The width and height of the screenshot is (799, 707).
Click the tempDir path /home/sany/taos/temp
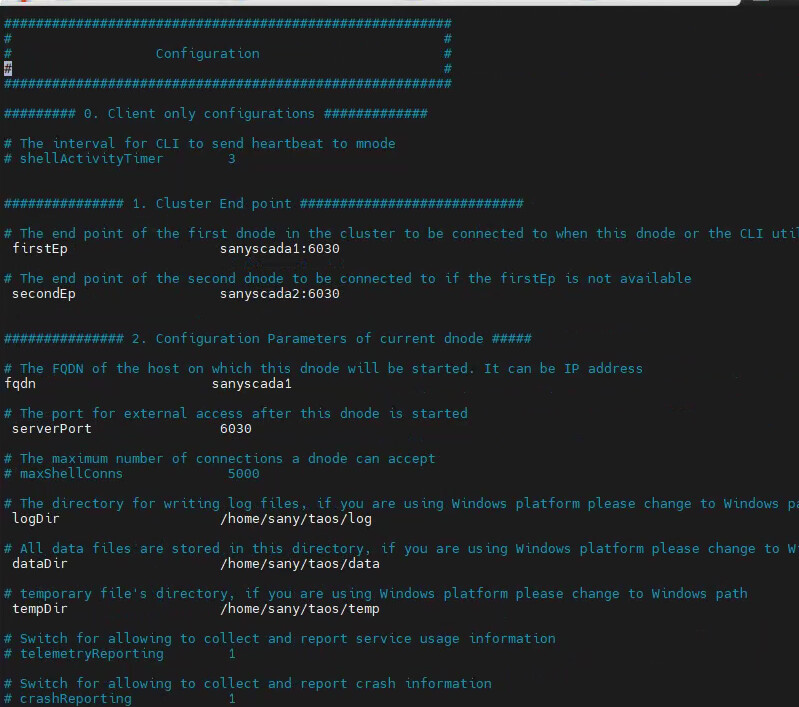point(299,609)
